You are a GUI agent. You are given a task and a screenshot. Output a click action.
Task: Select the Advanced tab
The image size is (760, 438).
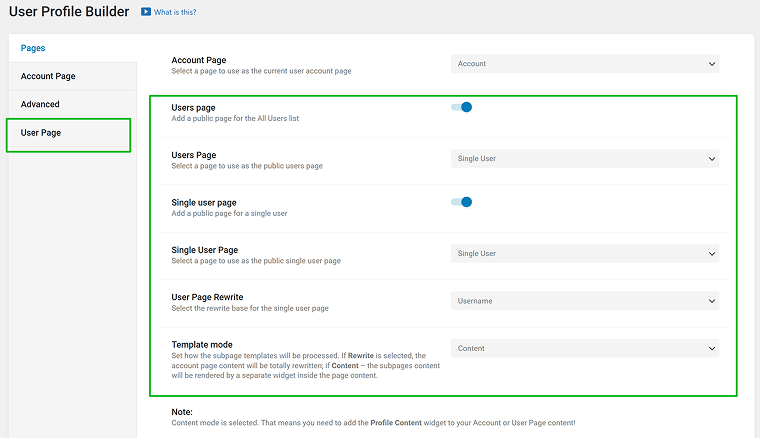[72, 104]
